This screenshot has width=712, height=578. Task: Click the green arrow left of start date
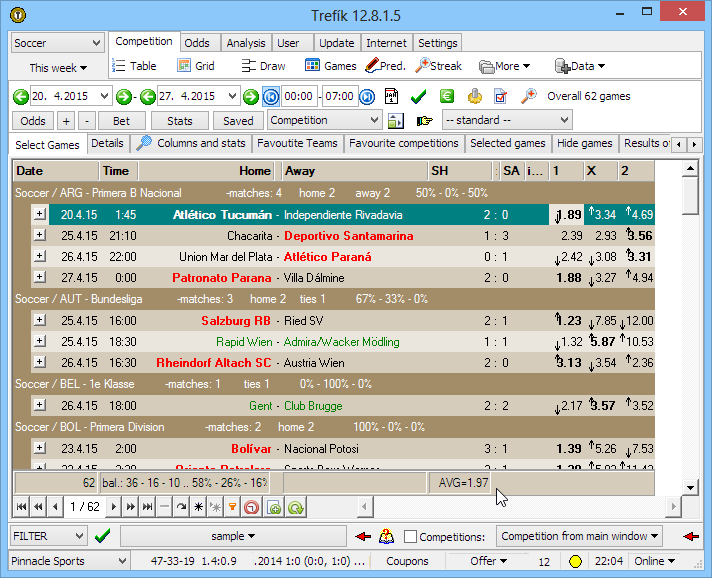point(20,96)
